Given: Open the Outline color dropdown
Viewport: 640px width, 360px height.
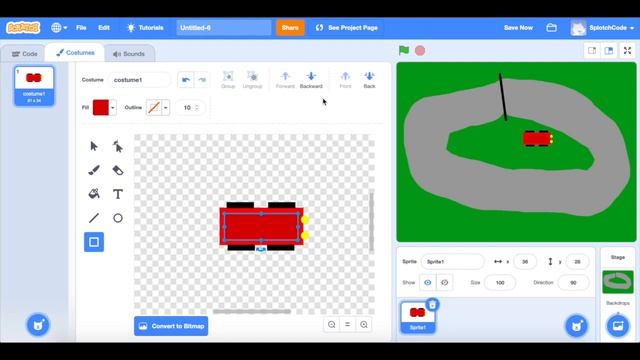Looking at the screenshot, I should (165, 108).
